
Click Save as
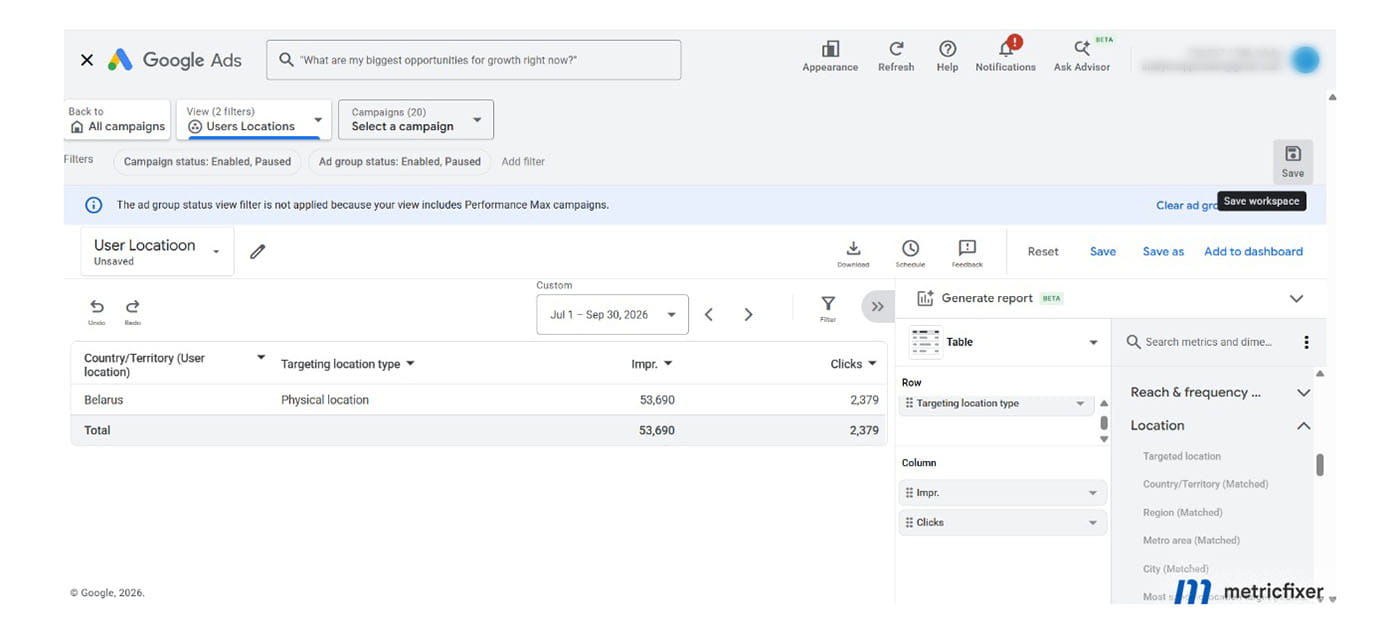click(1163, 252)
